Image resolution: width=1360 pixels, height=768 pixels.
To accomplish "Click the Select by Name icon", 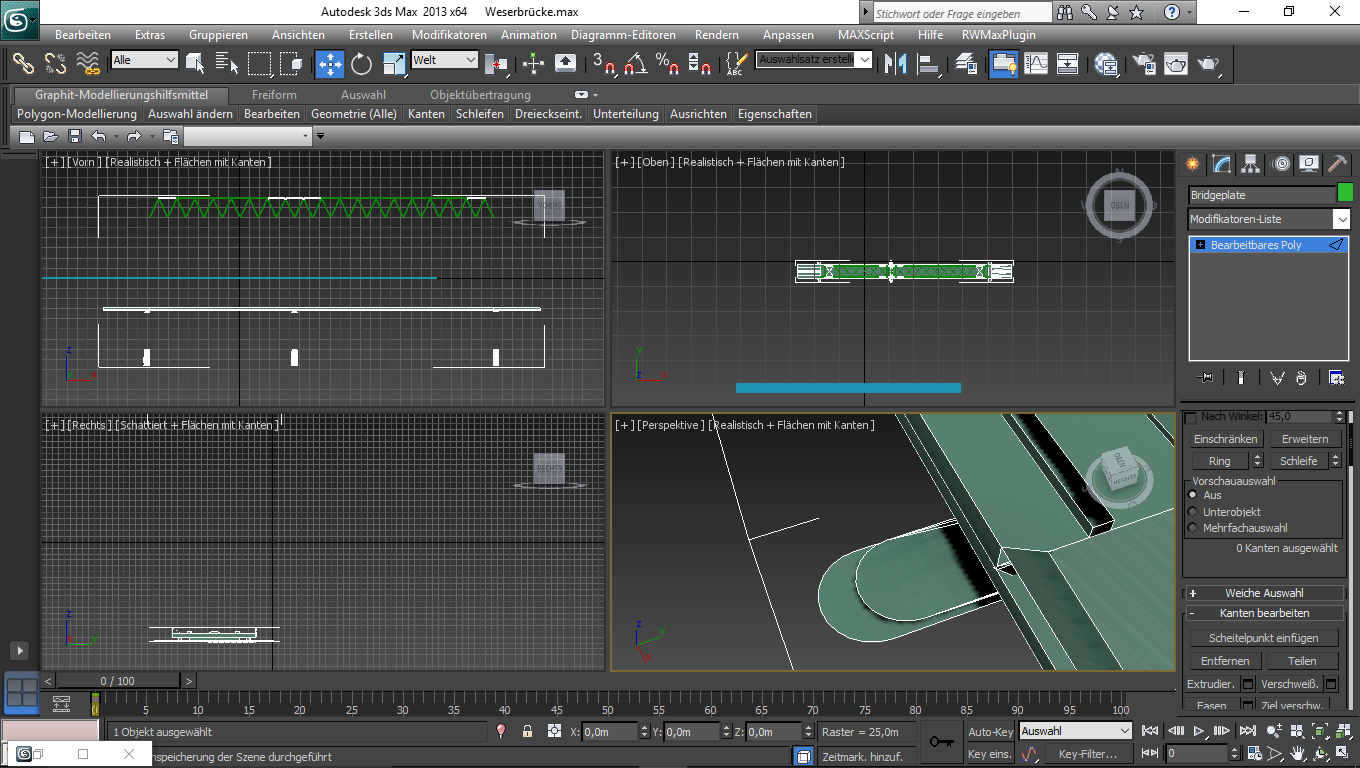I will click(x=227, y=64).
